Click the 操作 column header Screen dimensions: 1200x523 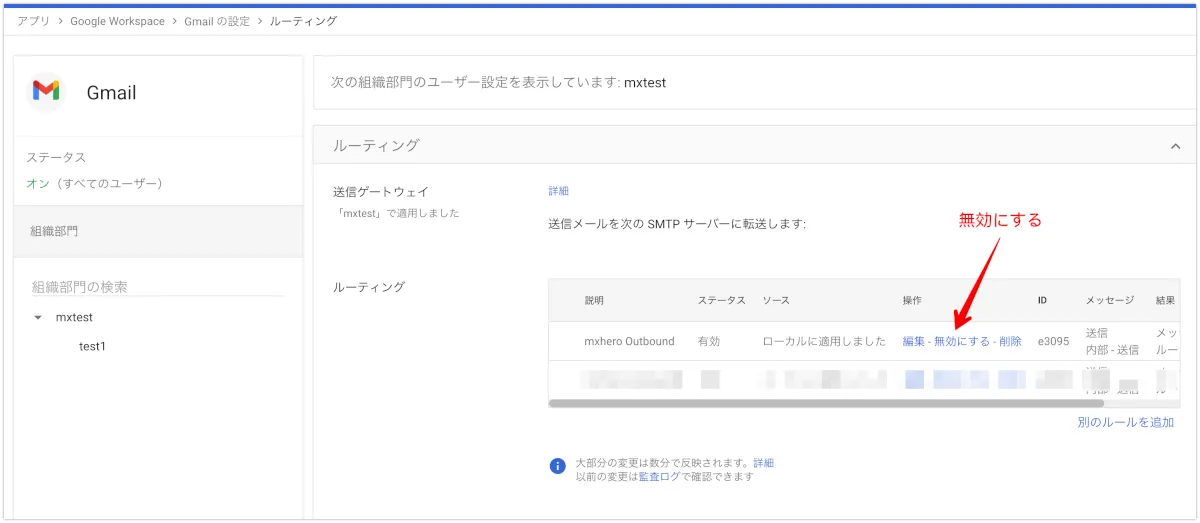[913, 300]
